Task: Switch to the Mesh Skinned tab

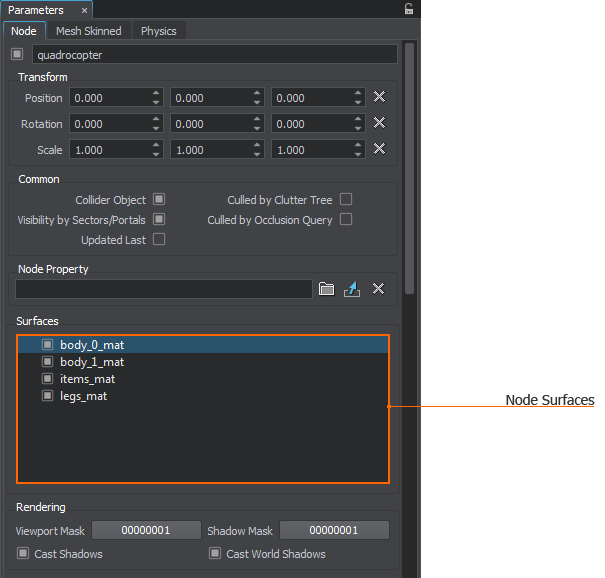Action: [x=88, y=31]
